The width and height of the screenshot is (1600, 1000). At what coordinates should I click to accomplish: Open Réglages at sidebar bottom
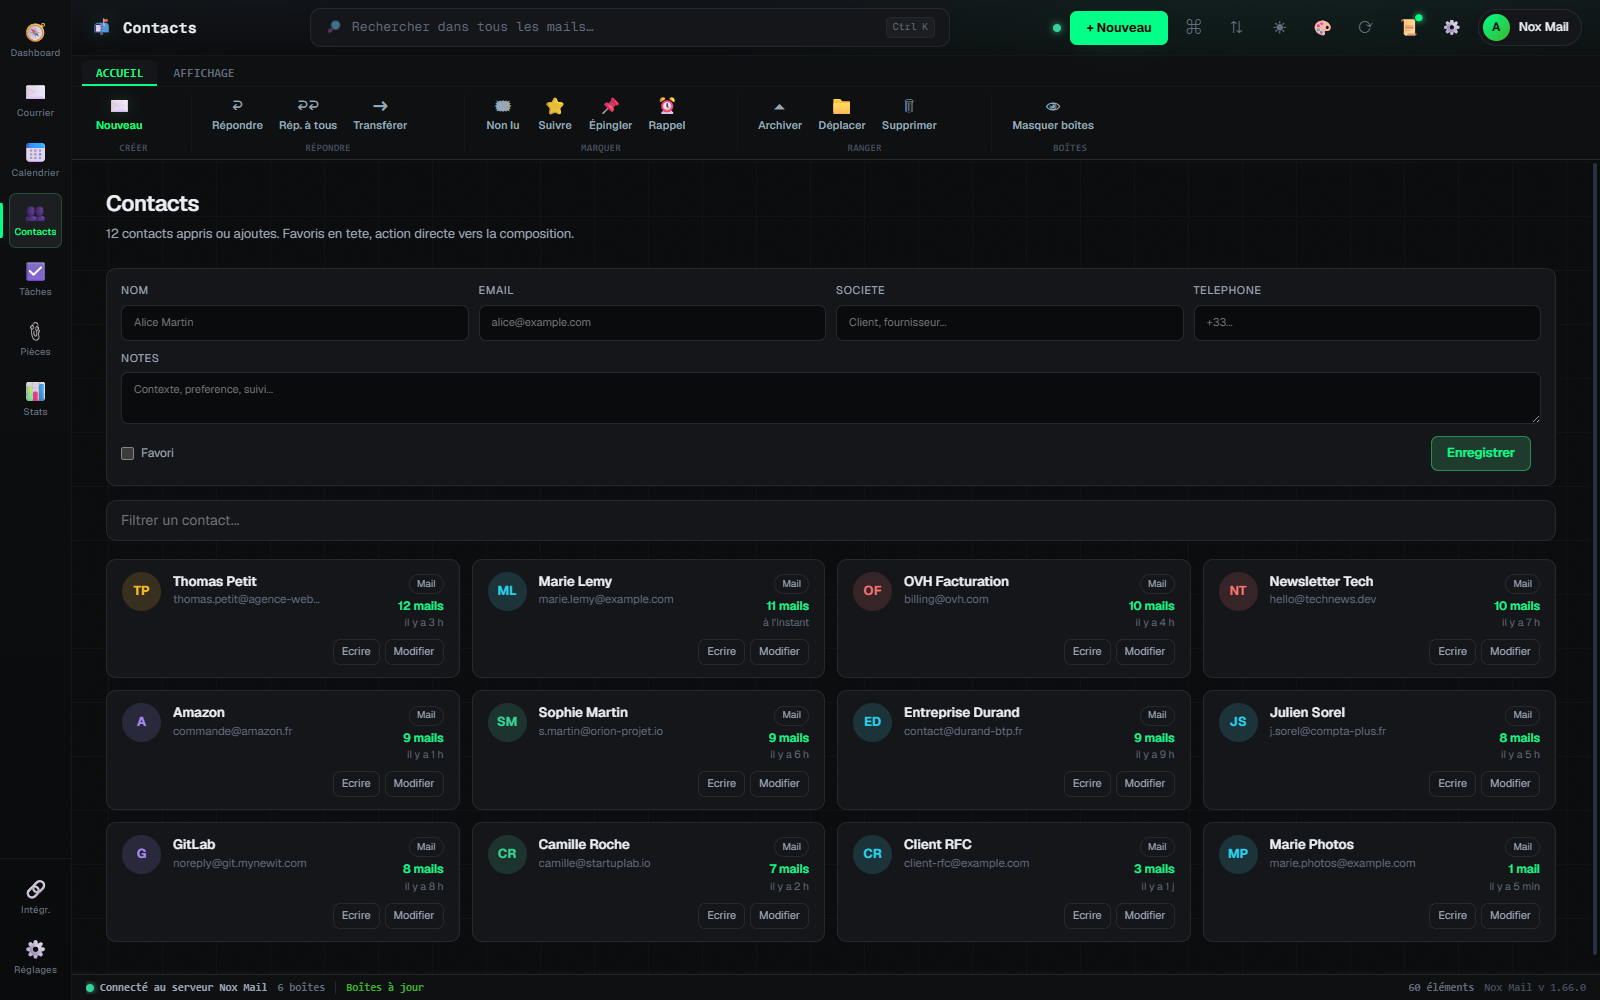(35, 957)
